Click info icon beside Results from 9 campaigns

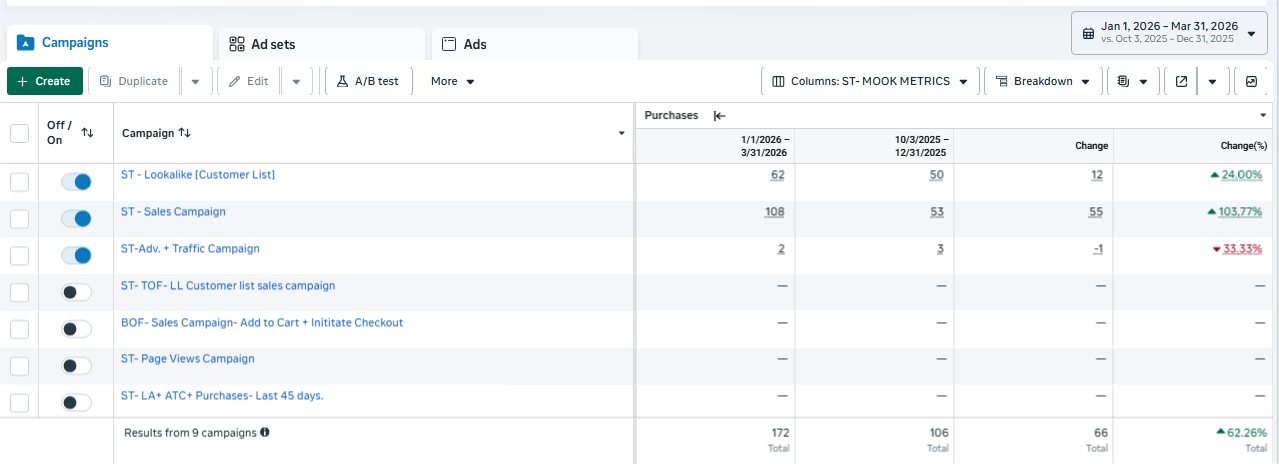click(265, 433)
